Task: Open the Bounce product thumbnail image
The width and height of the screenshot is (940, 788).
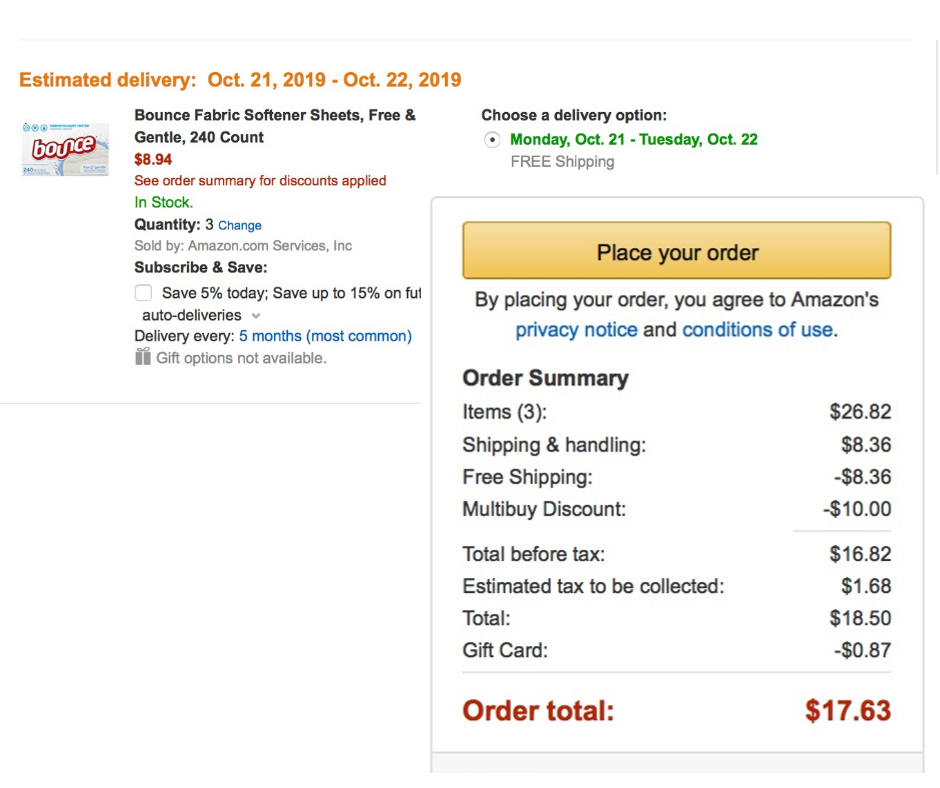Action: click(65, 149)
